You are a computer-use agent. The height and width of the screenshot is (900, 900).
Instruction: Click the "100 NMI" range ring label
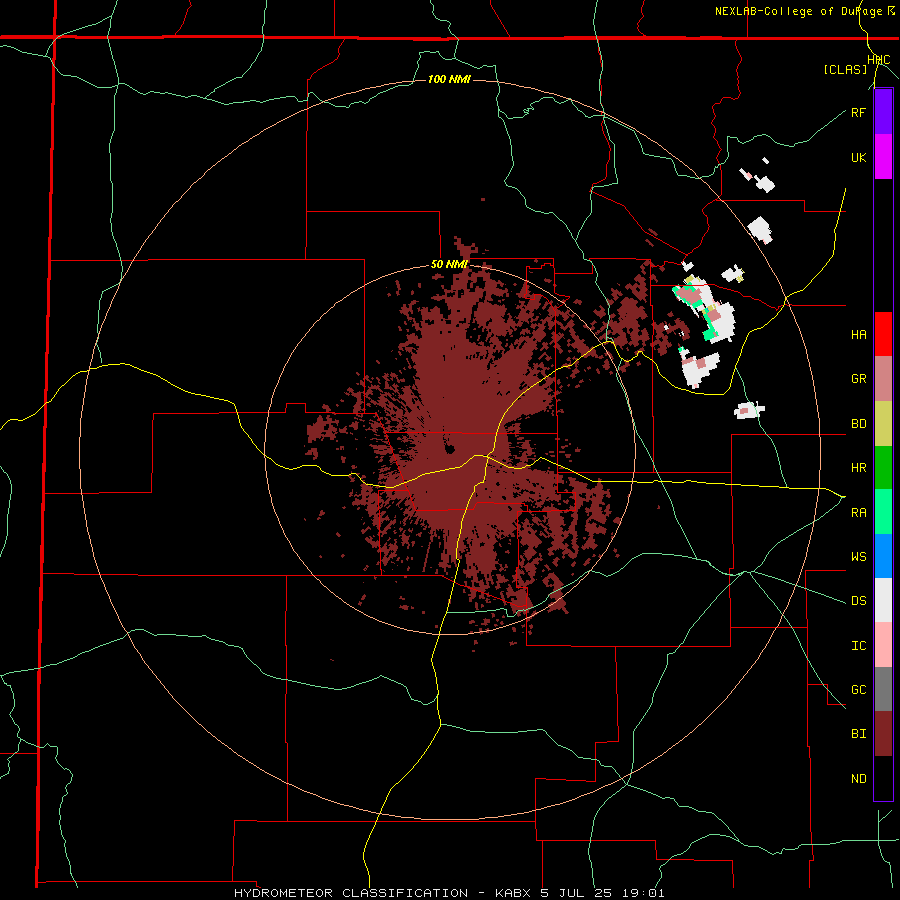(x=449, y=79)
